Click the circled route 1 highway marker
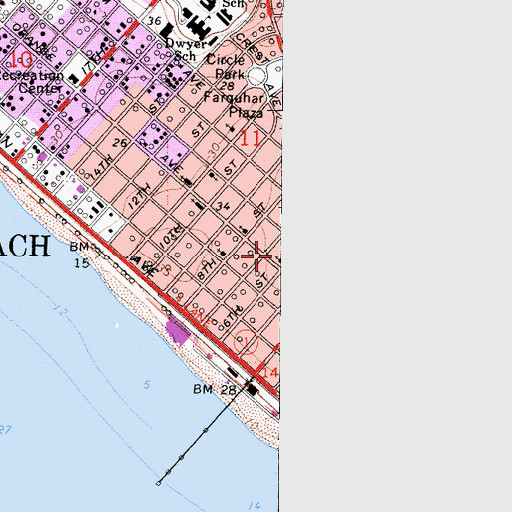 [x=246, y=341]
